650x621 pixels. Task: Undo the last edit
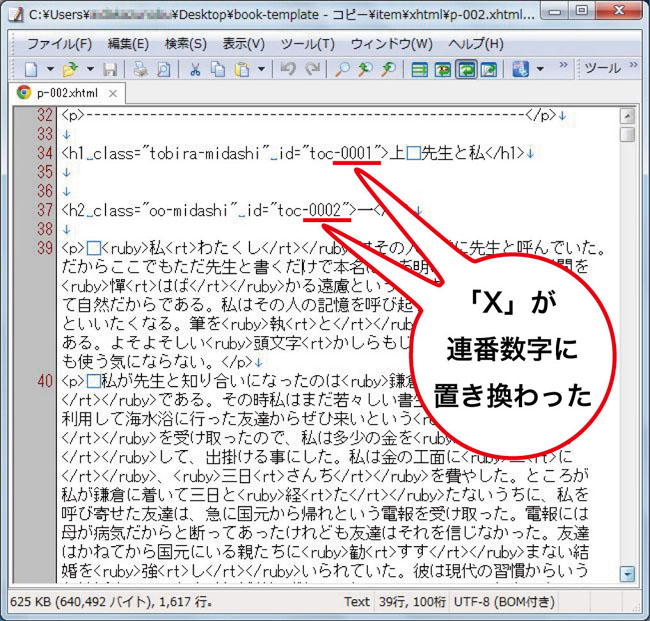coord(288,69)
